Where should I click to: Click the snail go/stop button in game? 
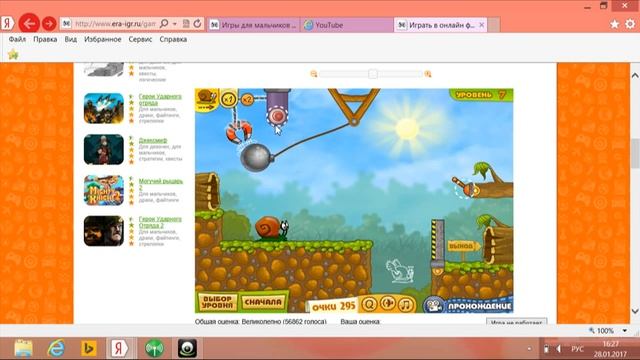click(207, 100)
